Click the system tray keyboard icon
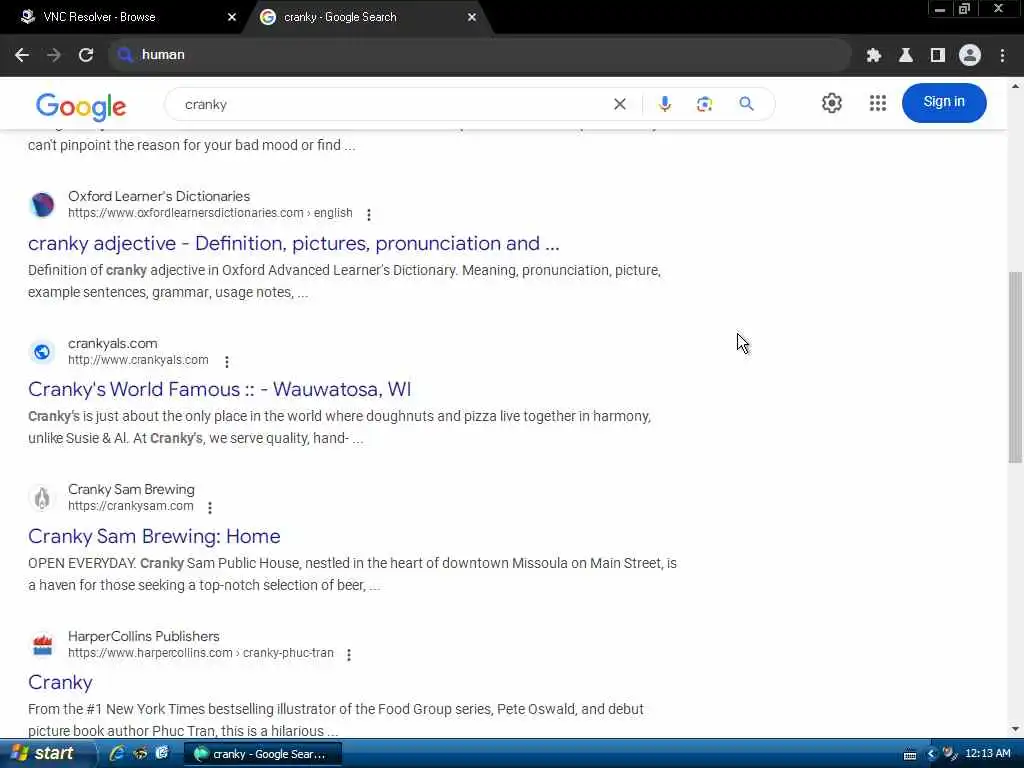The image size is (1024, 768). [x=910, y=755]
